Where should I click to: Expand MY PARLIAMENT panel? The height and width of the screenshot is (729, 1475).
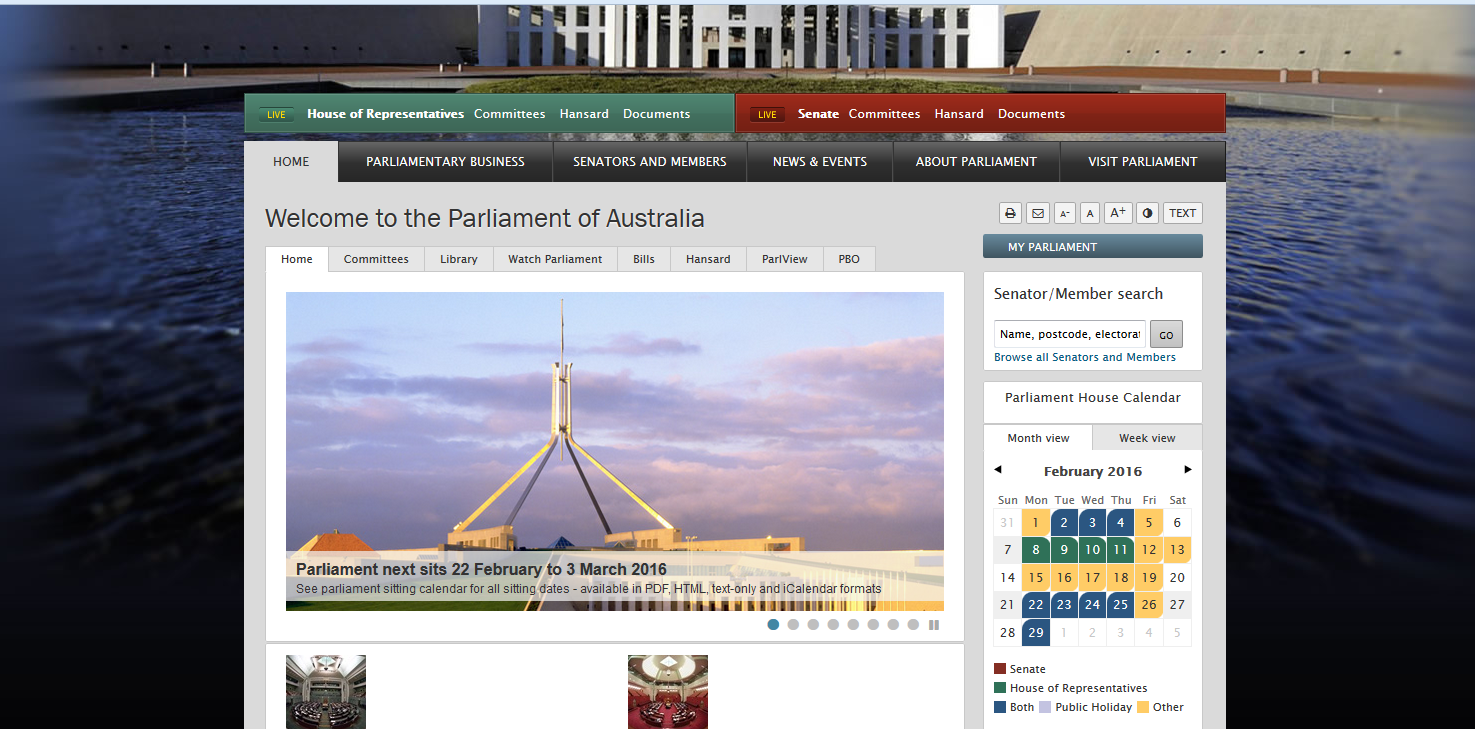point(1093,247)
